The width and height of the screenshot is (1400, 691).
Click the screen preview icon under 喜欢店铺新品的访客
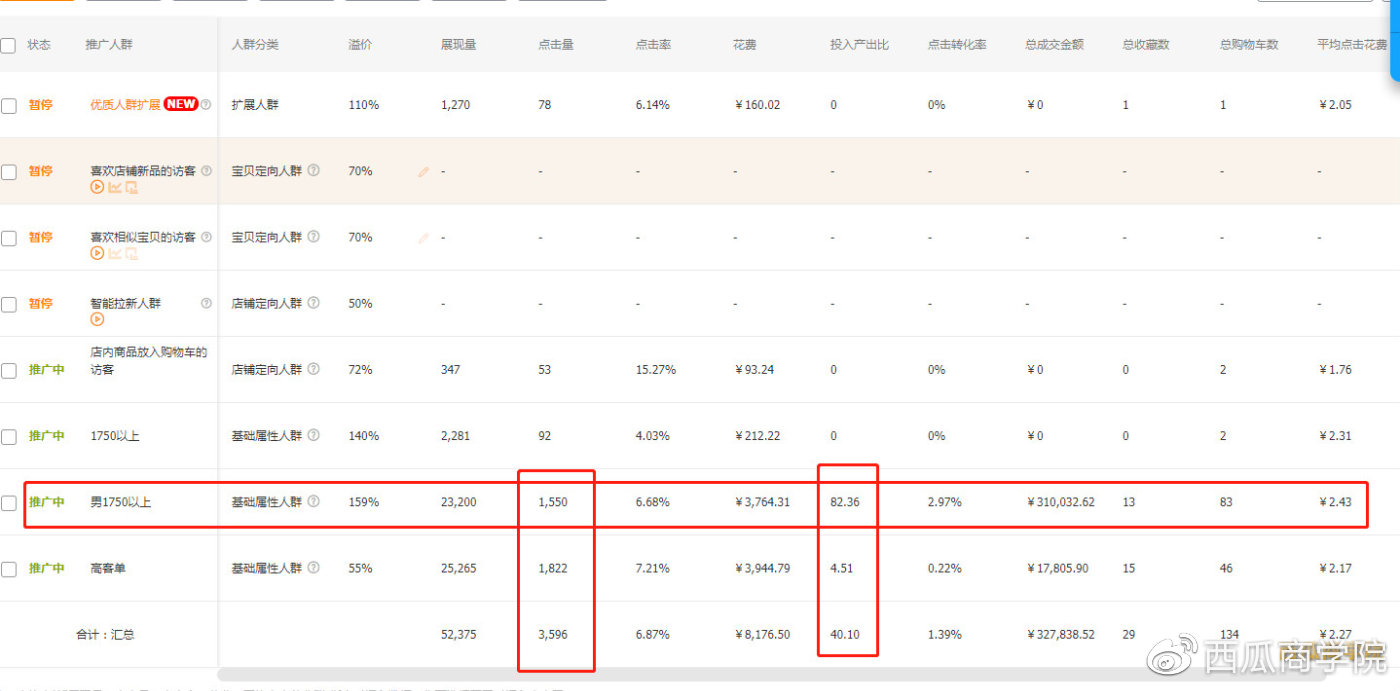pyautogui.click(x=131, y=187)
